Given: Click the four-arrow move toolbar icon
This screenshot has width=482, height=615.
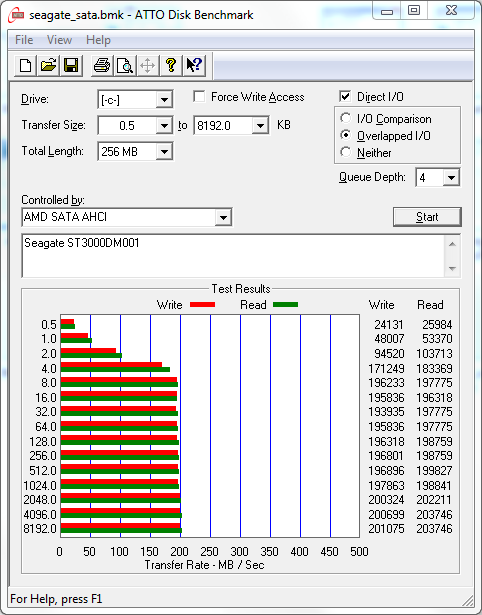Looking at the screenshot, I should pyautogui.click(x=147, y=65).
